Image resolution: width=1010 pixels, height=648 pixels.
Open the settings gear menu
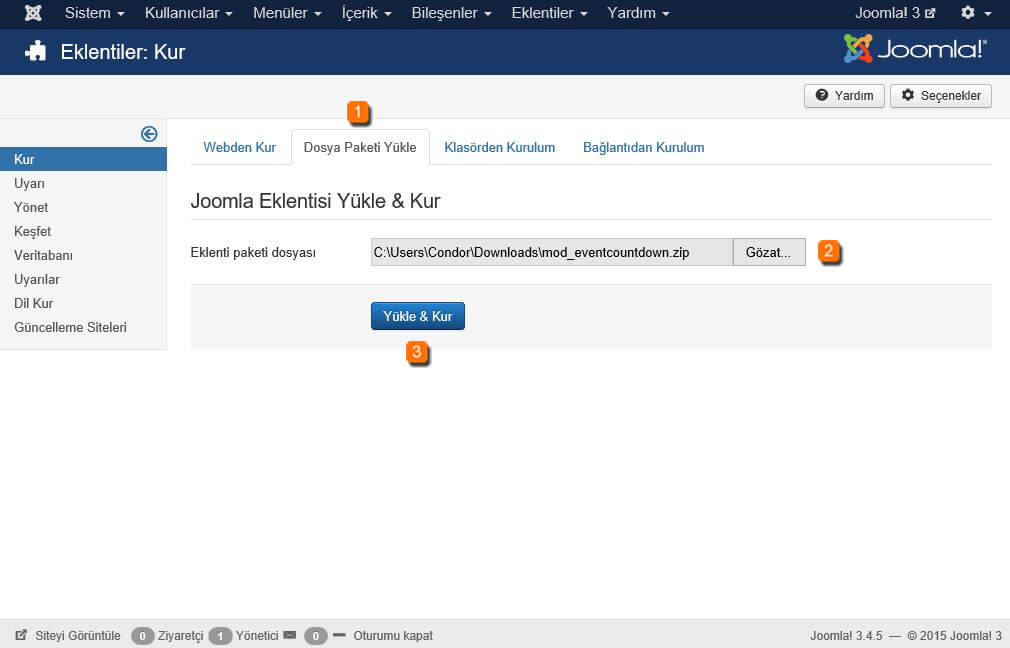[x=974, y=13]
